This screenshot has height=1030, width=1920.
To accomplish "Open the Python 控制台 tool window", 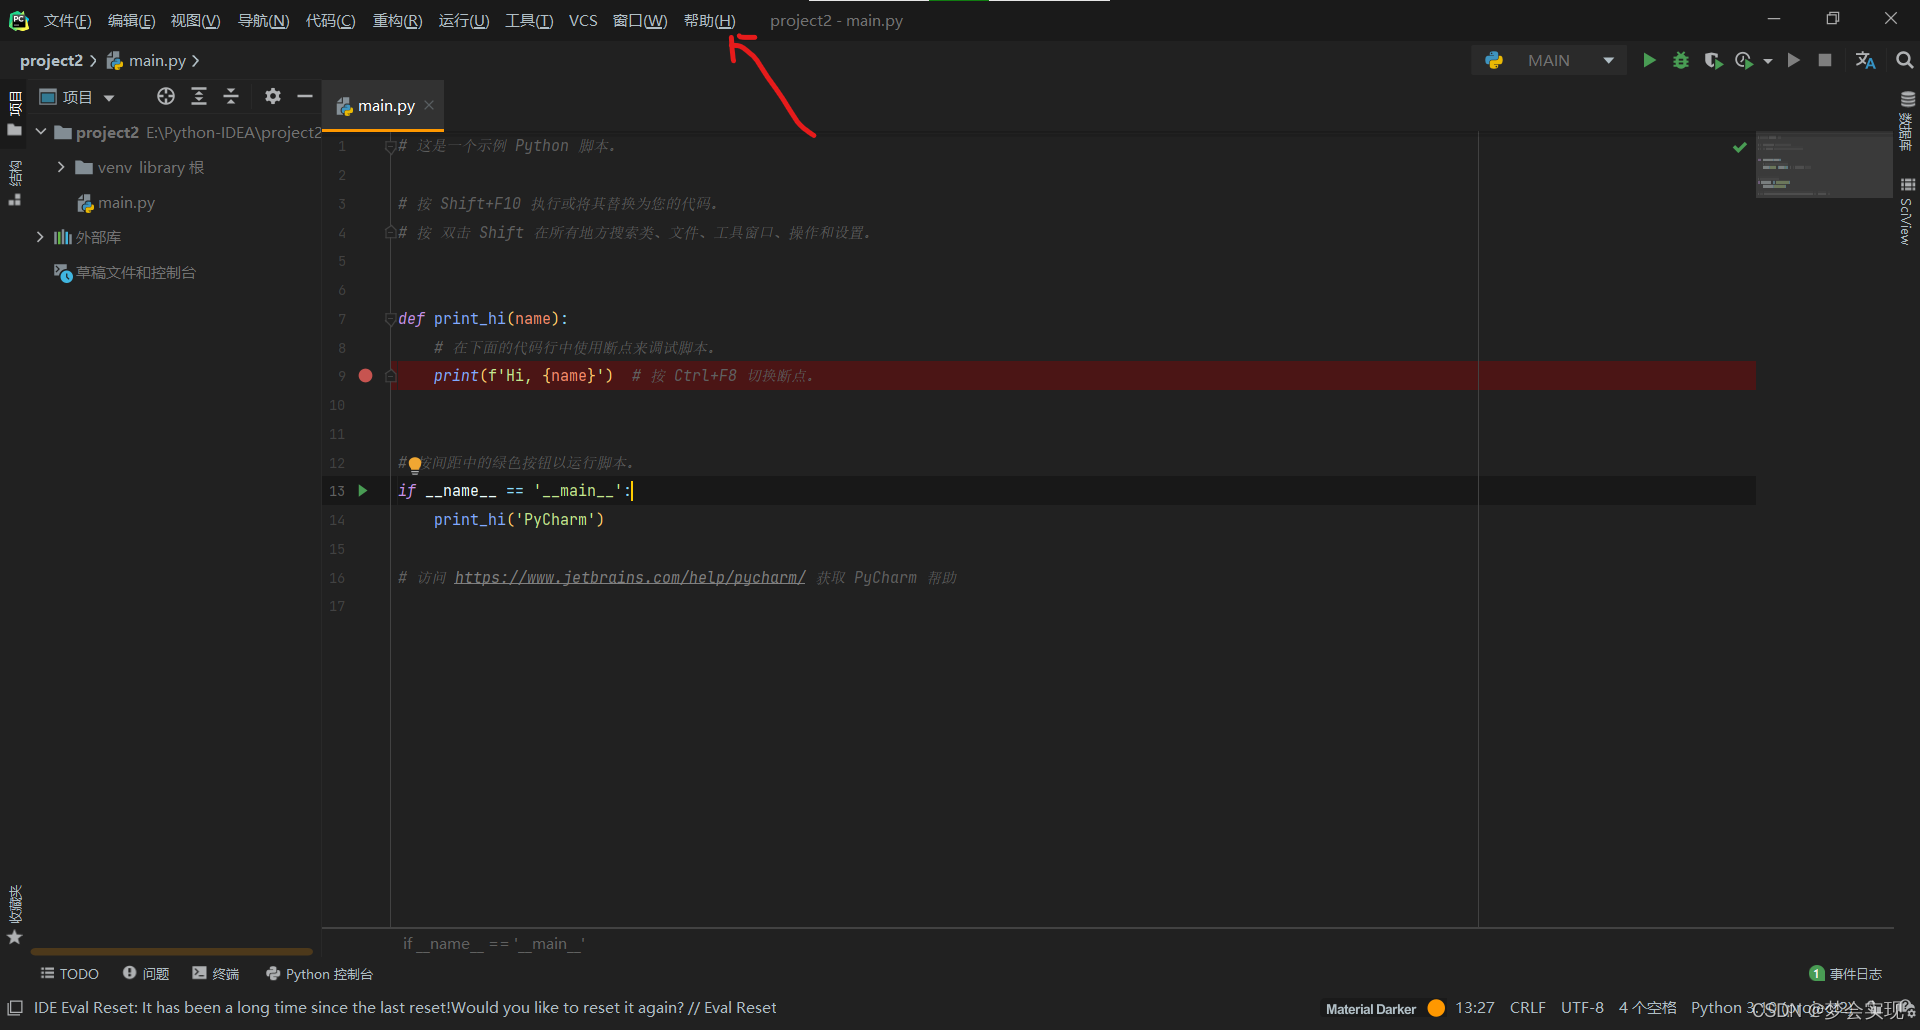I will click(x=319, y=974).
